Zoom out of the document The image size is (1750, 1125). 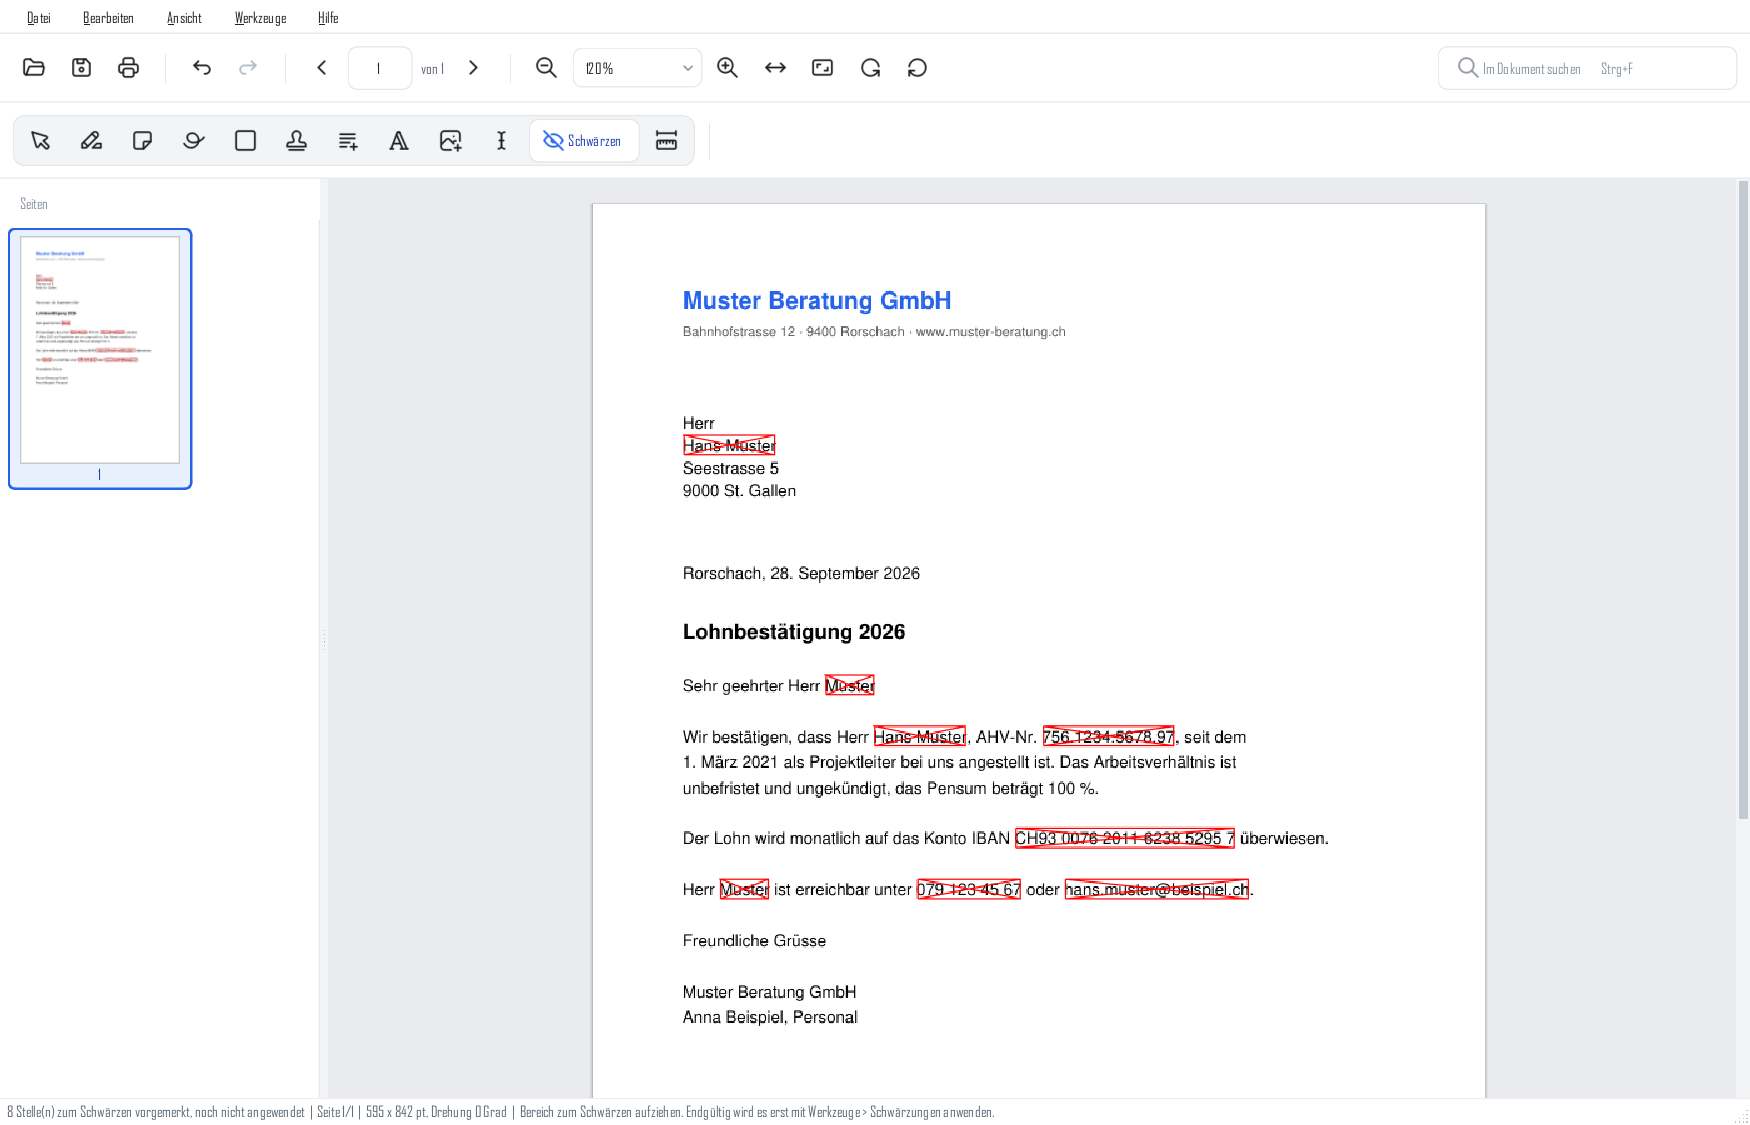coord(546,68)
